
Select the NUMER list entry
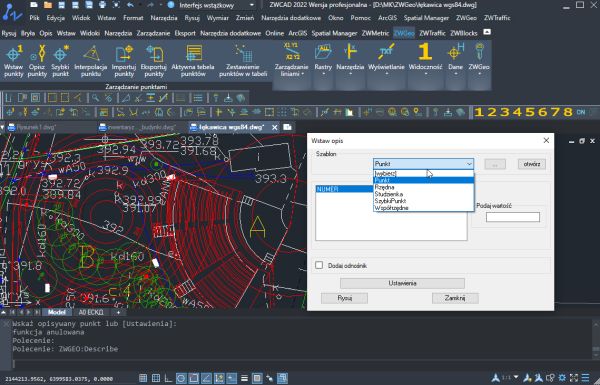pyautogui.click(x=344, y=189)
